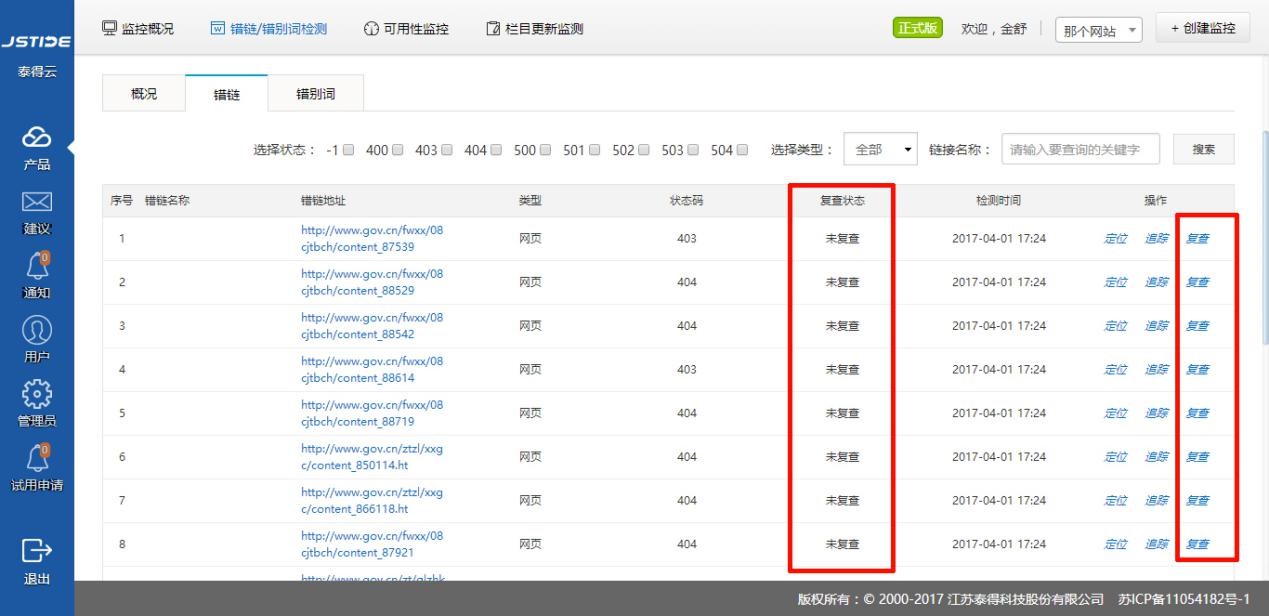Click 未复查 status in row 6

coord(842,457)
